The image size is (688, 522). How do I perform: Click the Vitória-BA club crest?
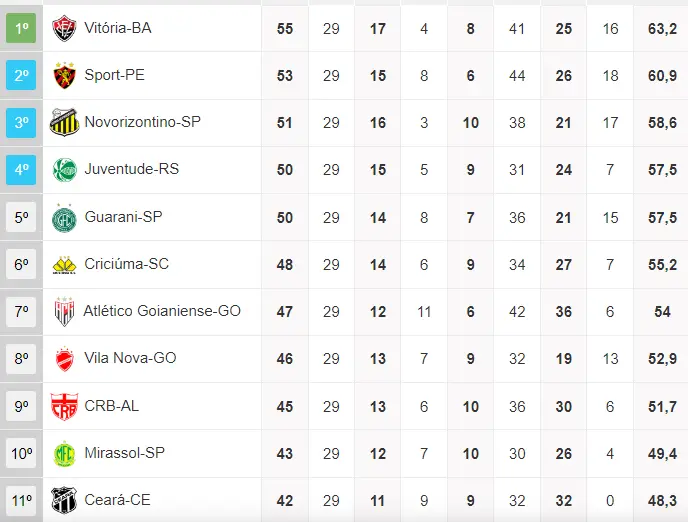coord(65,28)
